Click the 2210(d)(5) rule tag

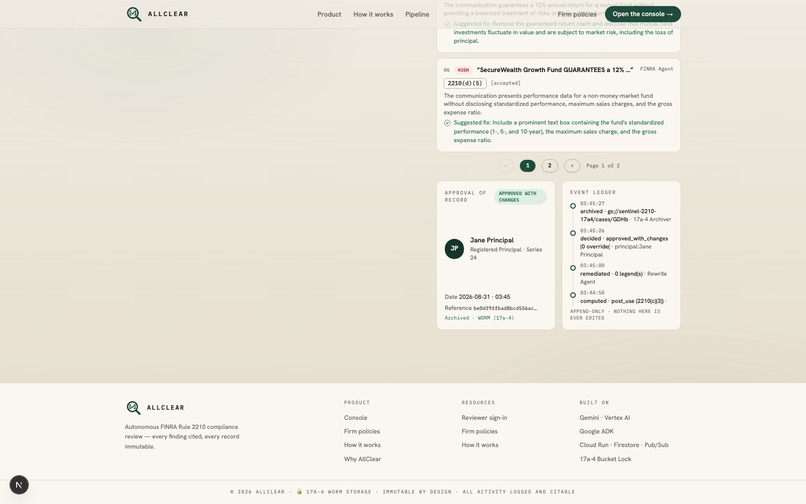point(465,83)
